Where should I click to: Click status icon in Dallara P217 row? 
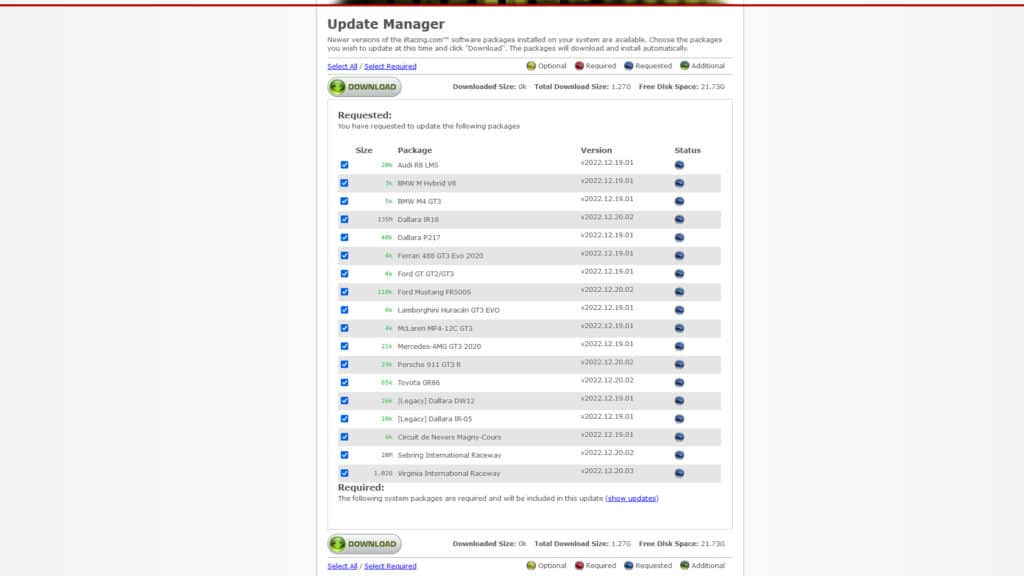point(679,238)
